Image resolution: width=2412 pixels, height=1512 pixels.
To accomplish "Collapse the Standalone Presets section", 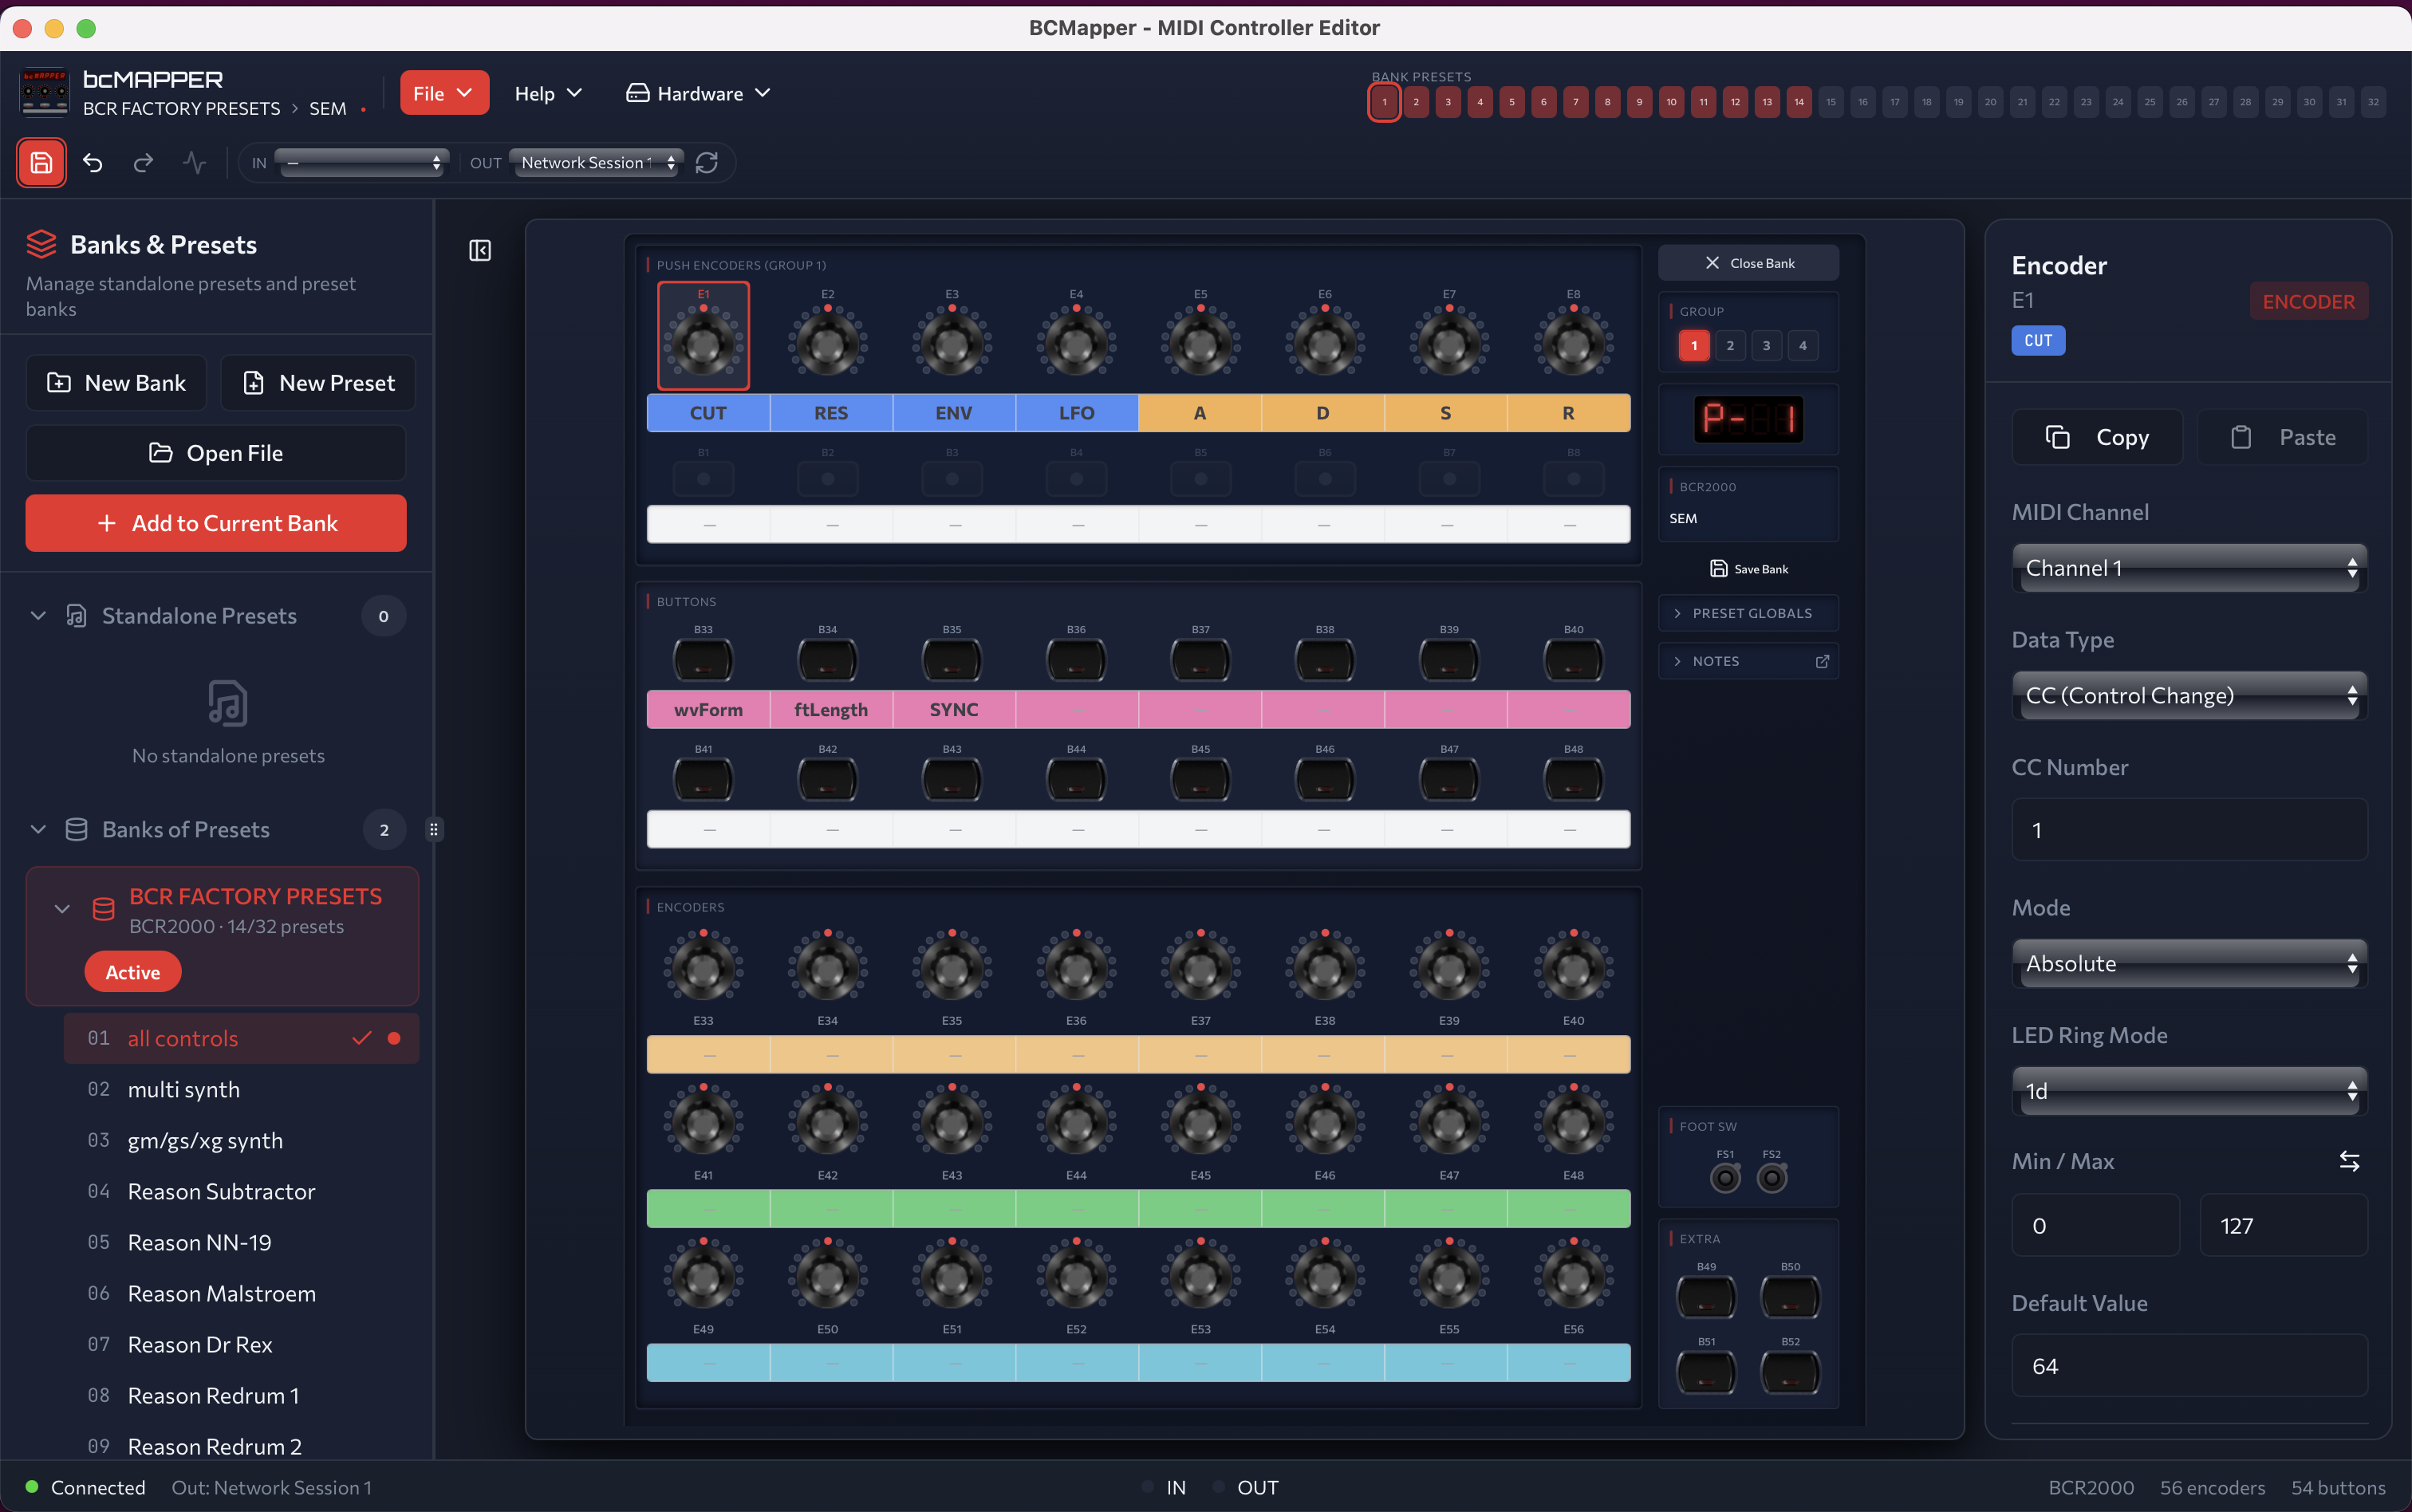I will coord(38,615).
